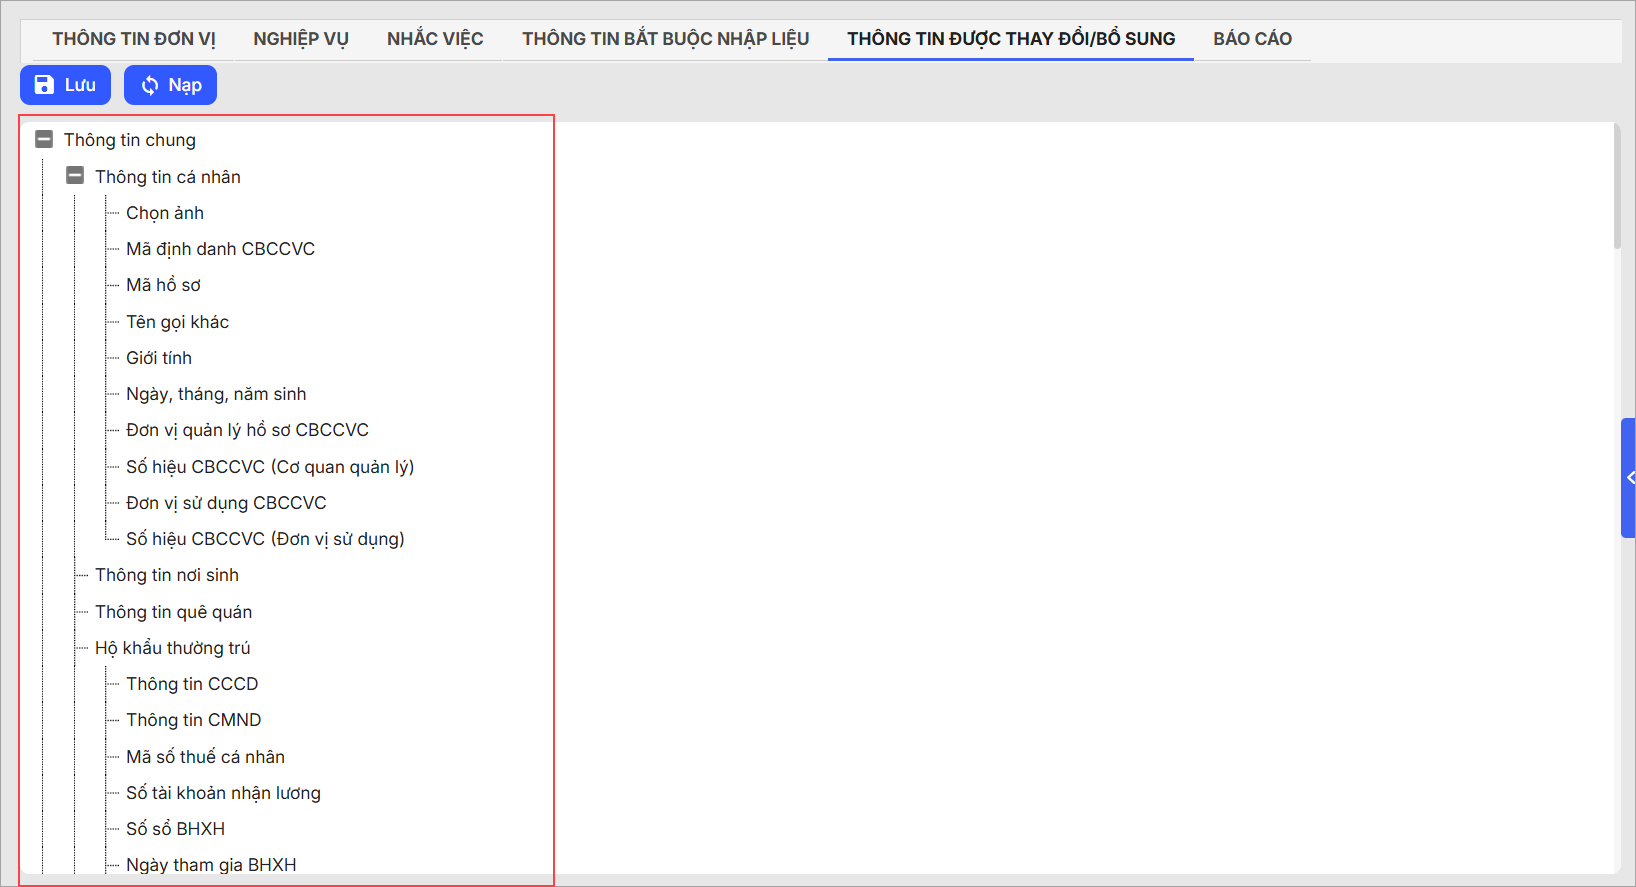Pick Thông tin CCCD tree item
Viewport: 1636px width, 887px height.
[192, 684]
